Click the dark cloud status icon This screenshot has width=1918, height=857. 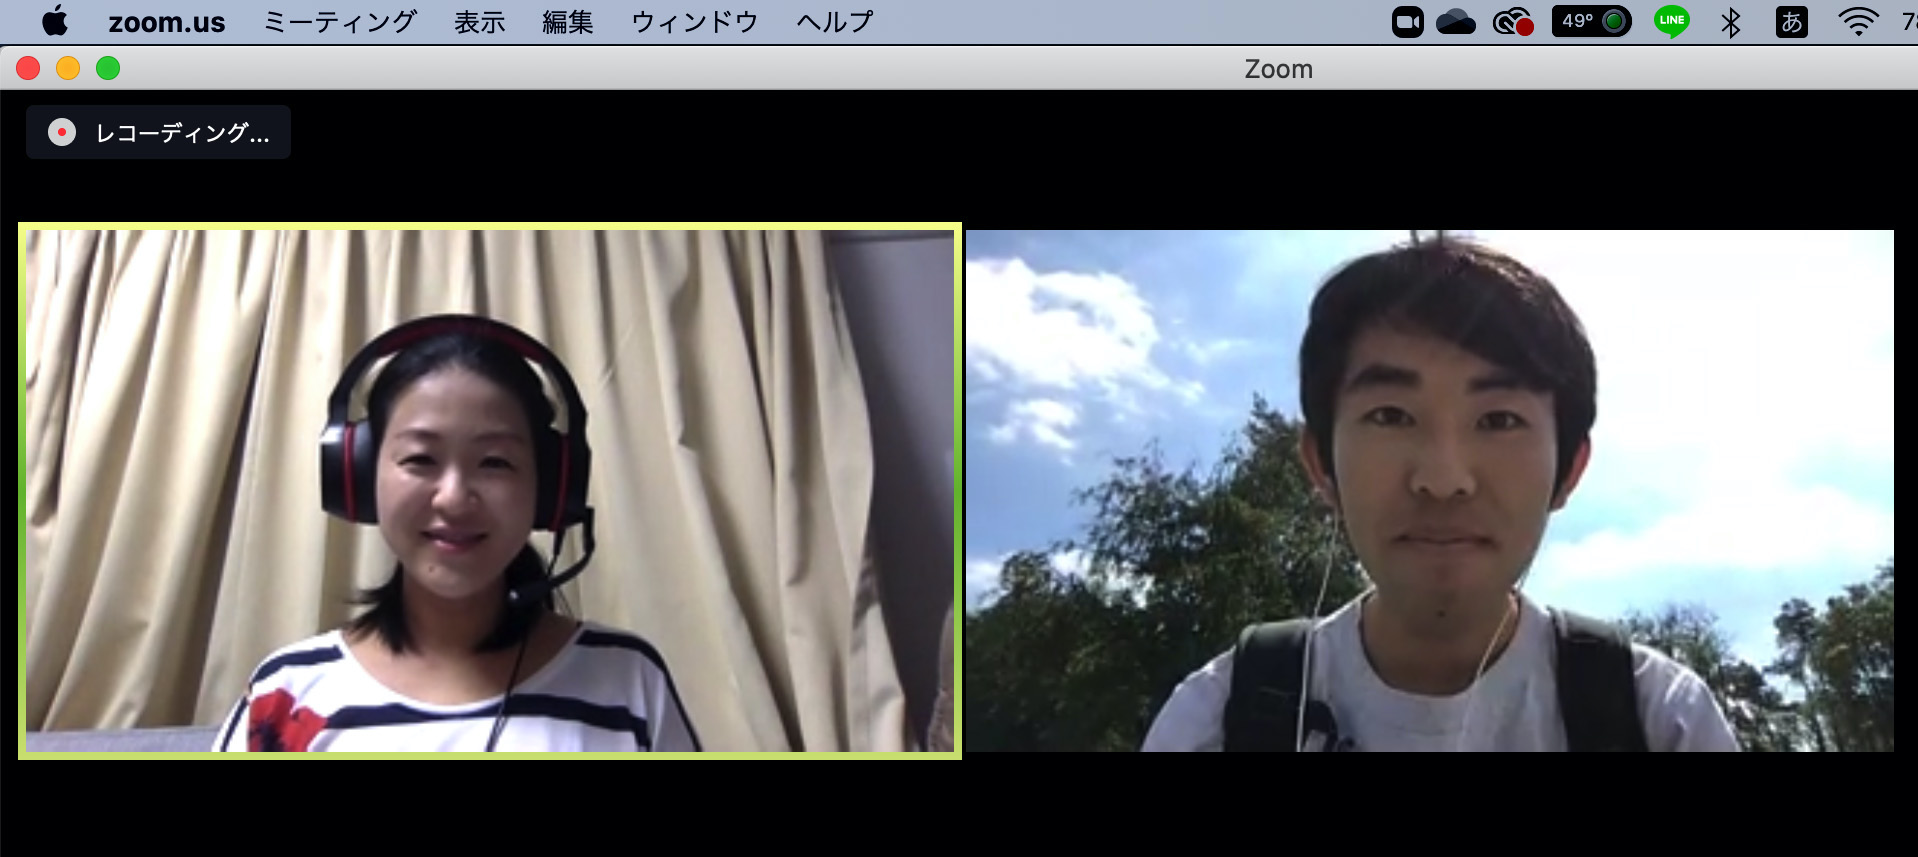pyautogui.click(x=1455, y=22)
